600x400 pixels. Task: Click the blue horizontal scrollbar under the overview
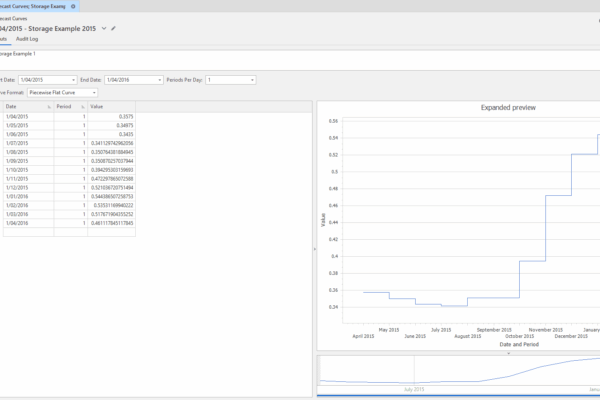458,395
